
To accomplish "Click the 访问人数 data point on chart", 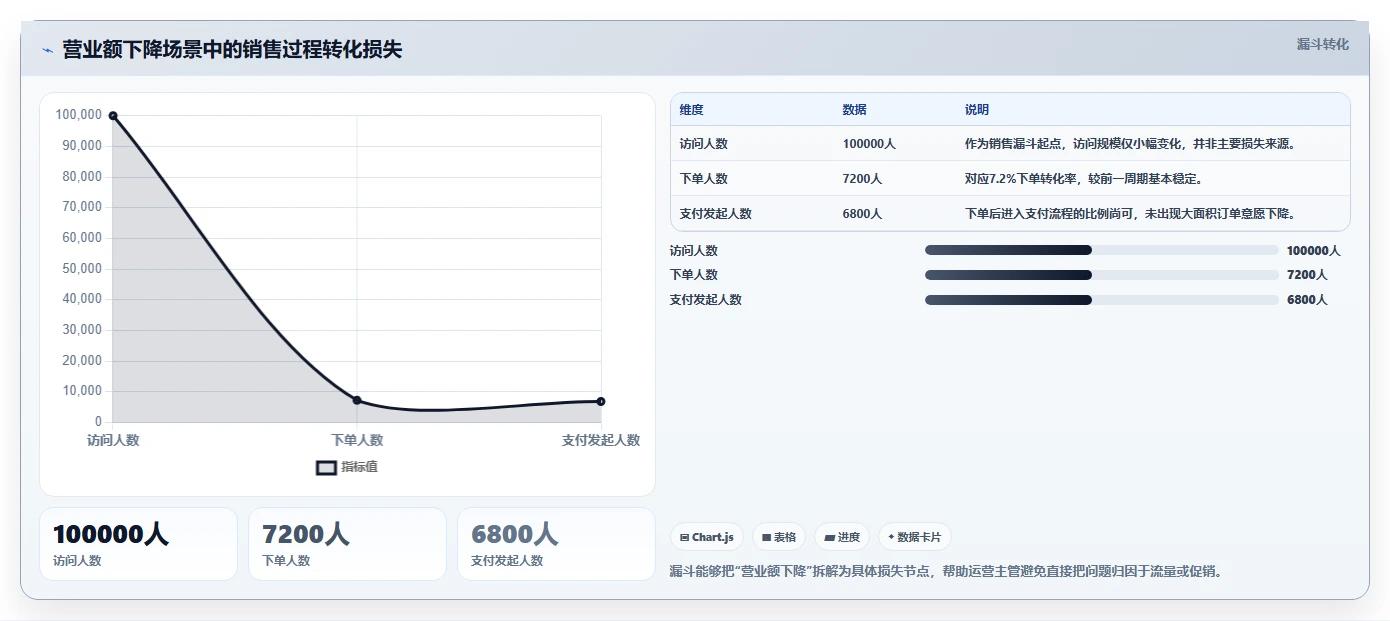I will [x=113, y=116].
